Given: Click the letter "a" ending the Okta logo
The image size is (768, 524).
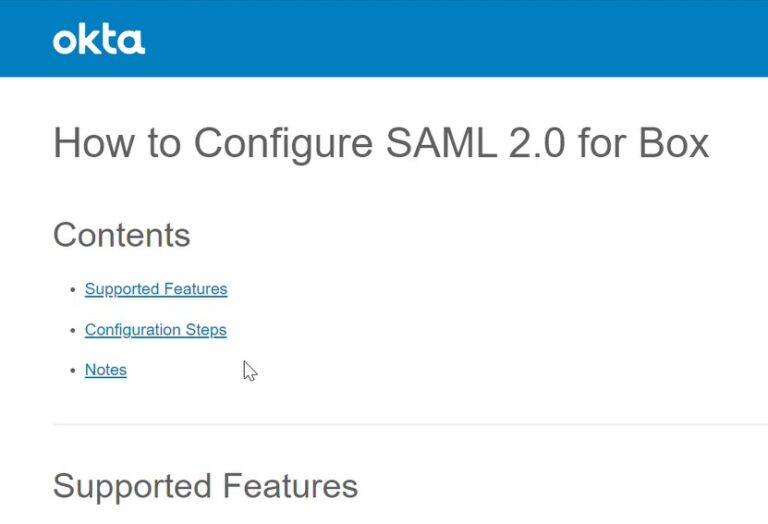Looking at the screenshot, I should point(133,42).
